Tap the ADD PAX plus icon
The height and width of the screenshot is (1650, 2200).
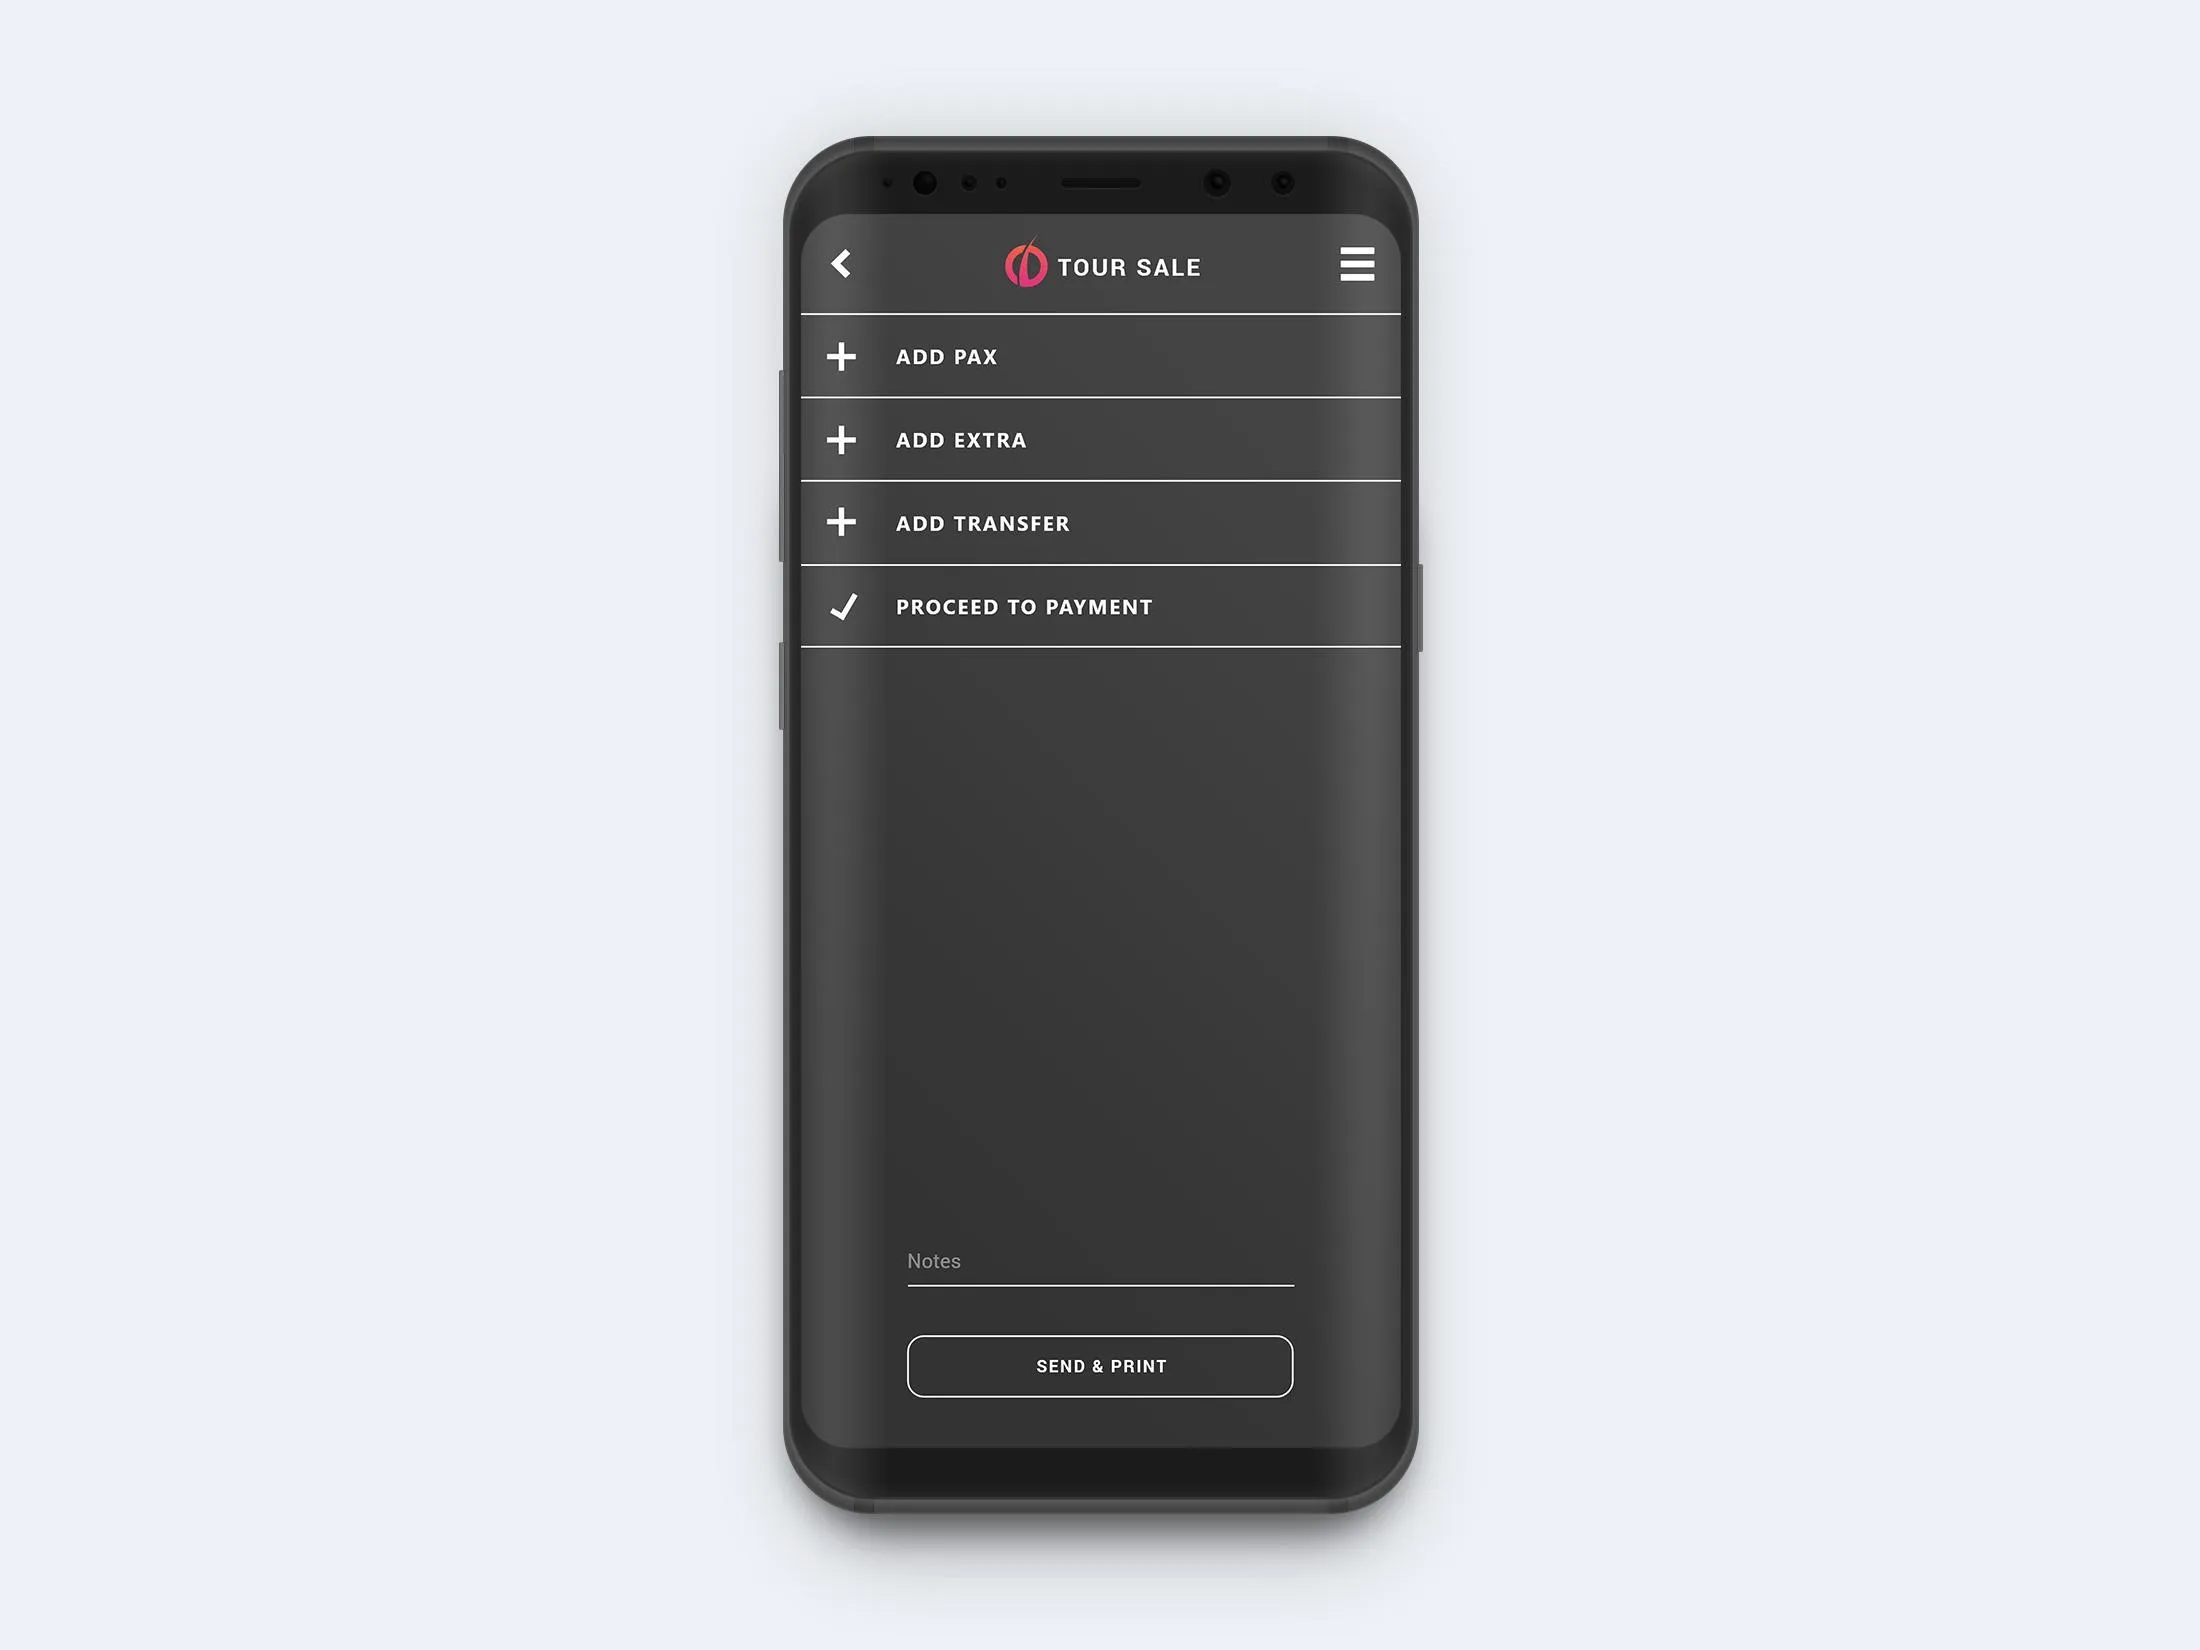pos(842,355)
